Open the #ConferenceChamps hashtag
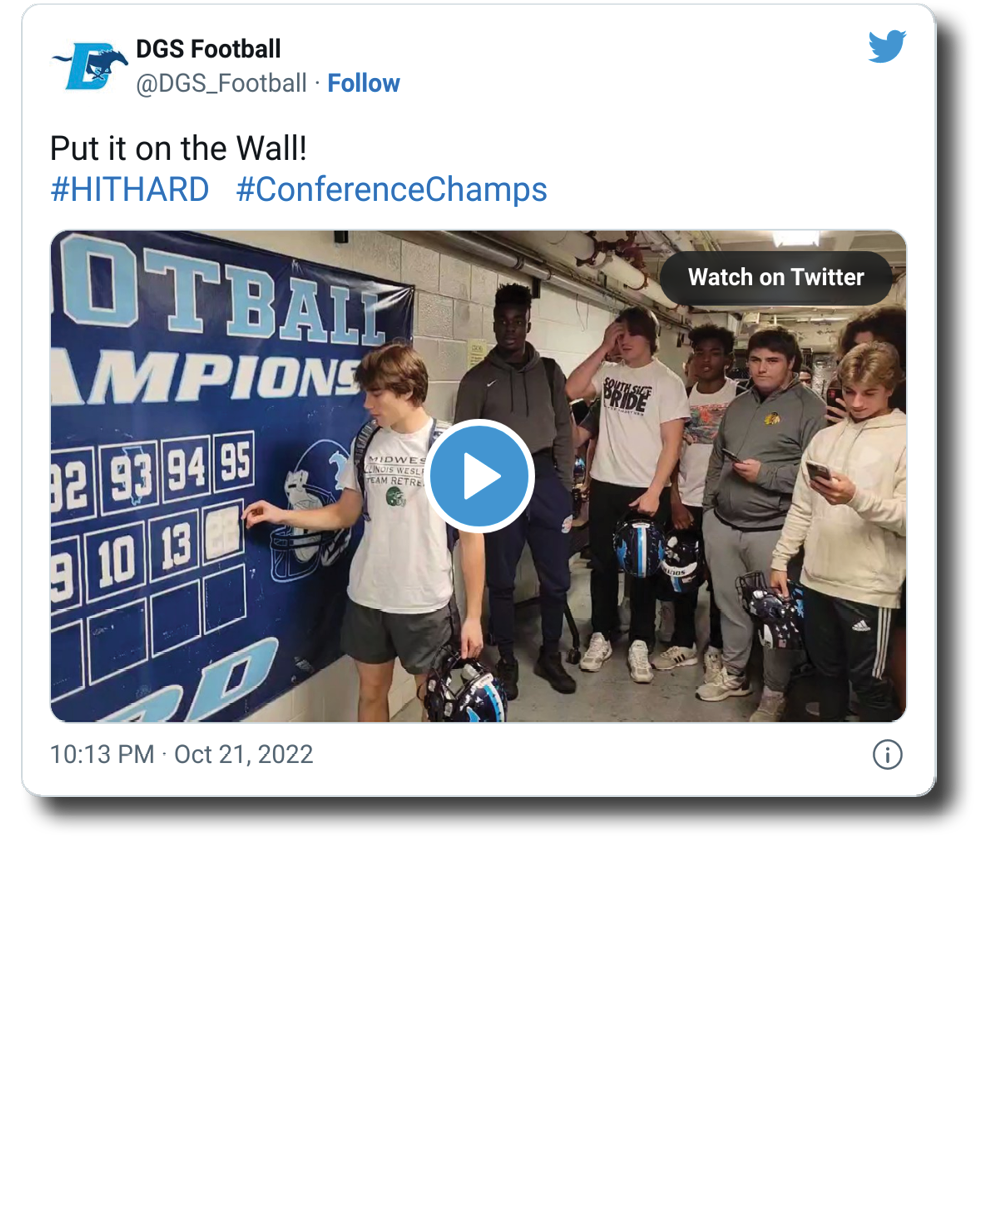 pyautogui.click(x=391, y=189)
